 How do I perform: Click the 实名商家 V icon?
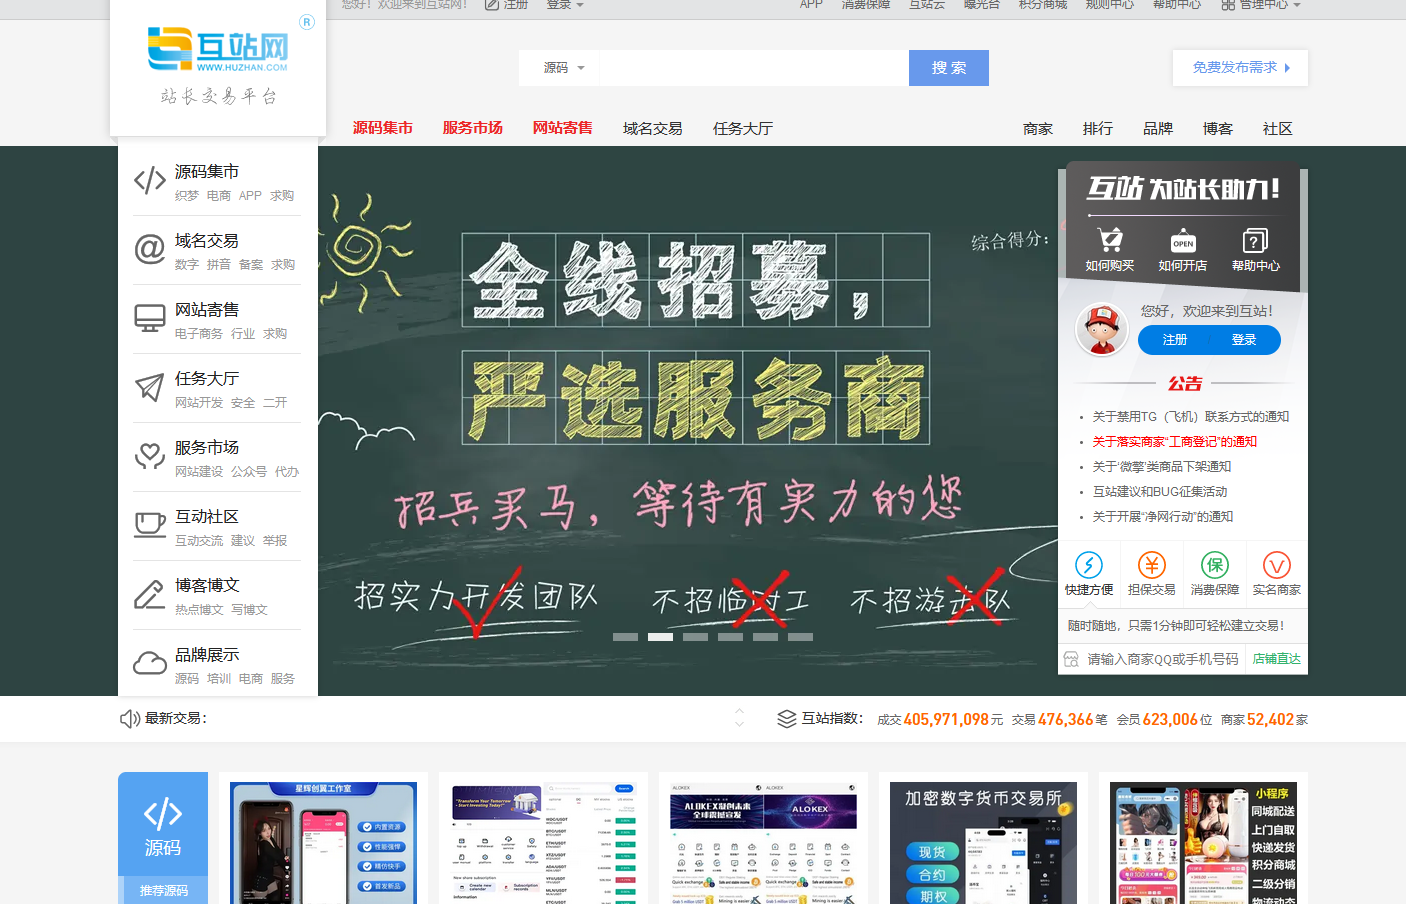click(1277, 565)
